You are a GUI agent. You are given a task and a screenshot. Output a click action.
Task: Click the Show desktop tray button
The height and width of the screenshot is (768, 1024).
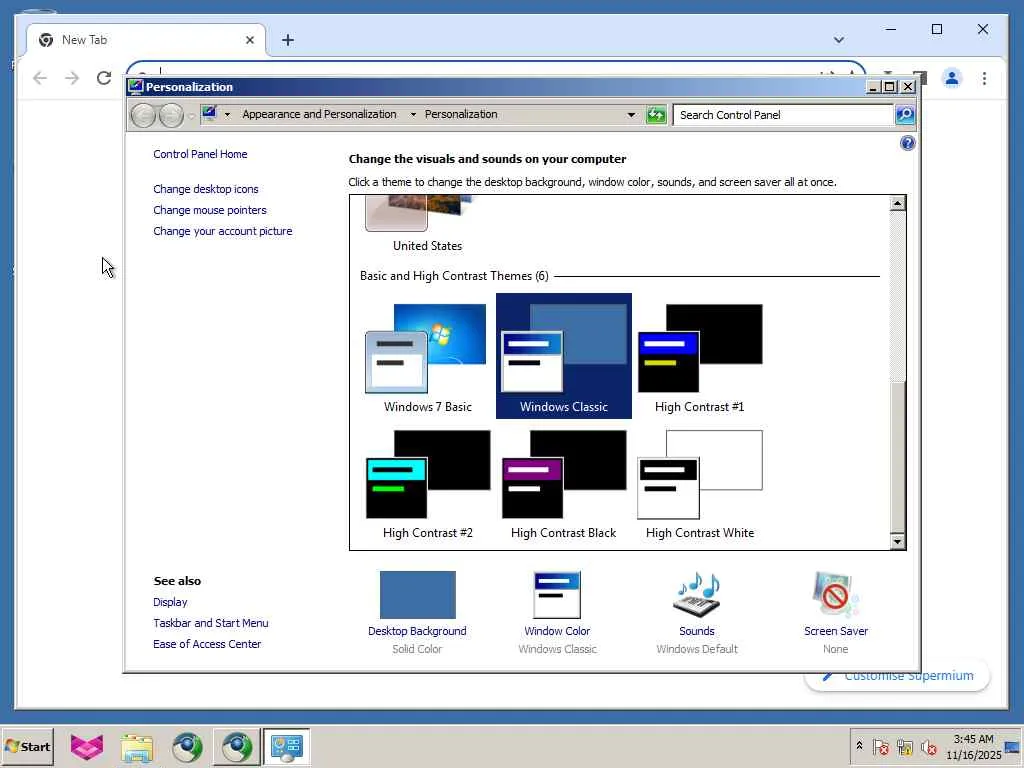pos(1013,746)
